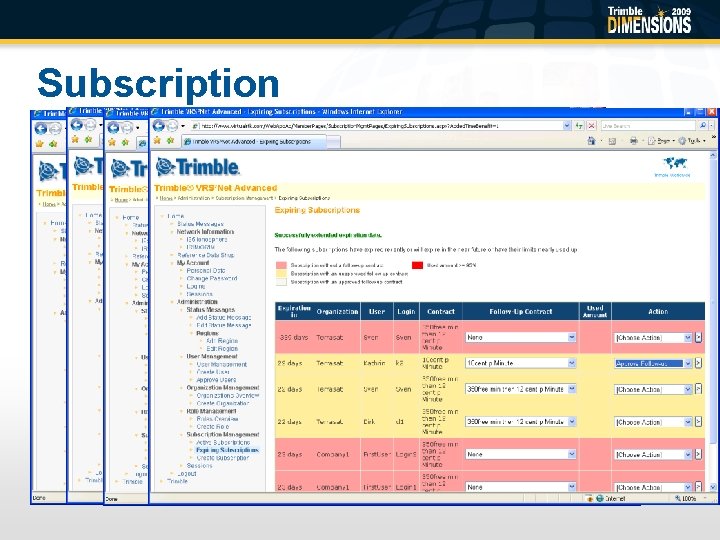The width and height of the screenshot is (720, 540).
Task: Open Active Subscriptions in sidebar
Action: (x=223, y=443)
